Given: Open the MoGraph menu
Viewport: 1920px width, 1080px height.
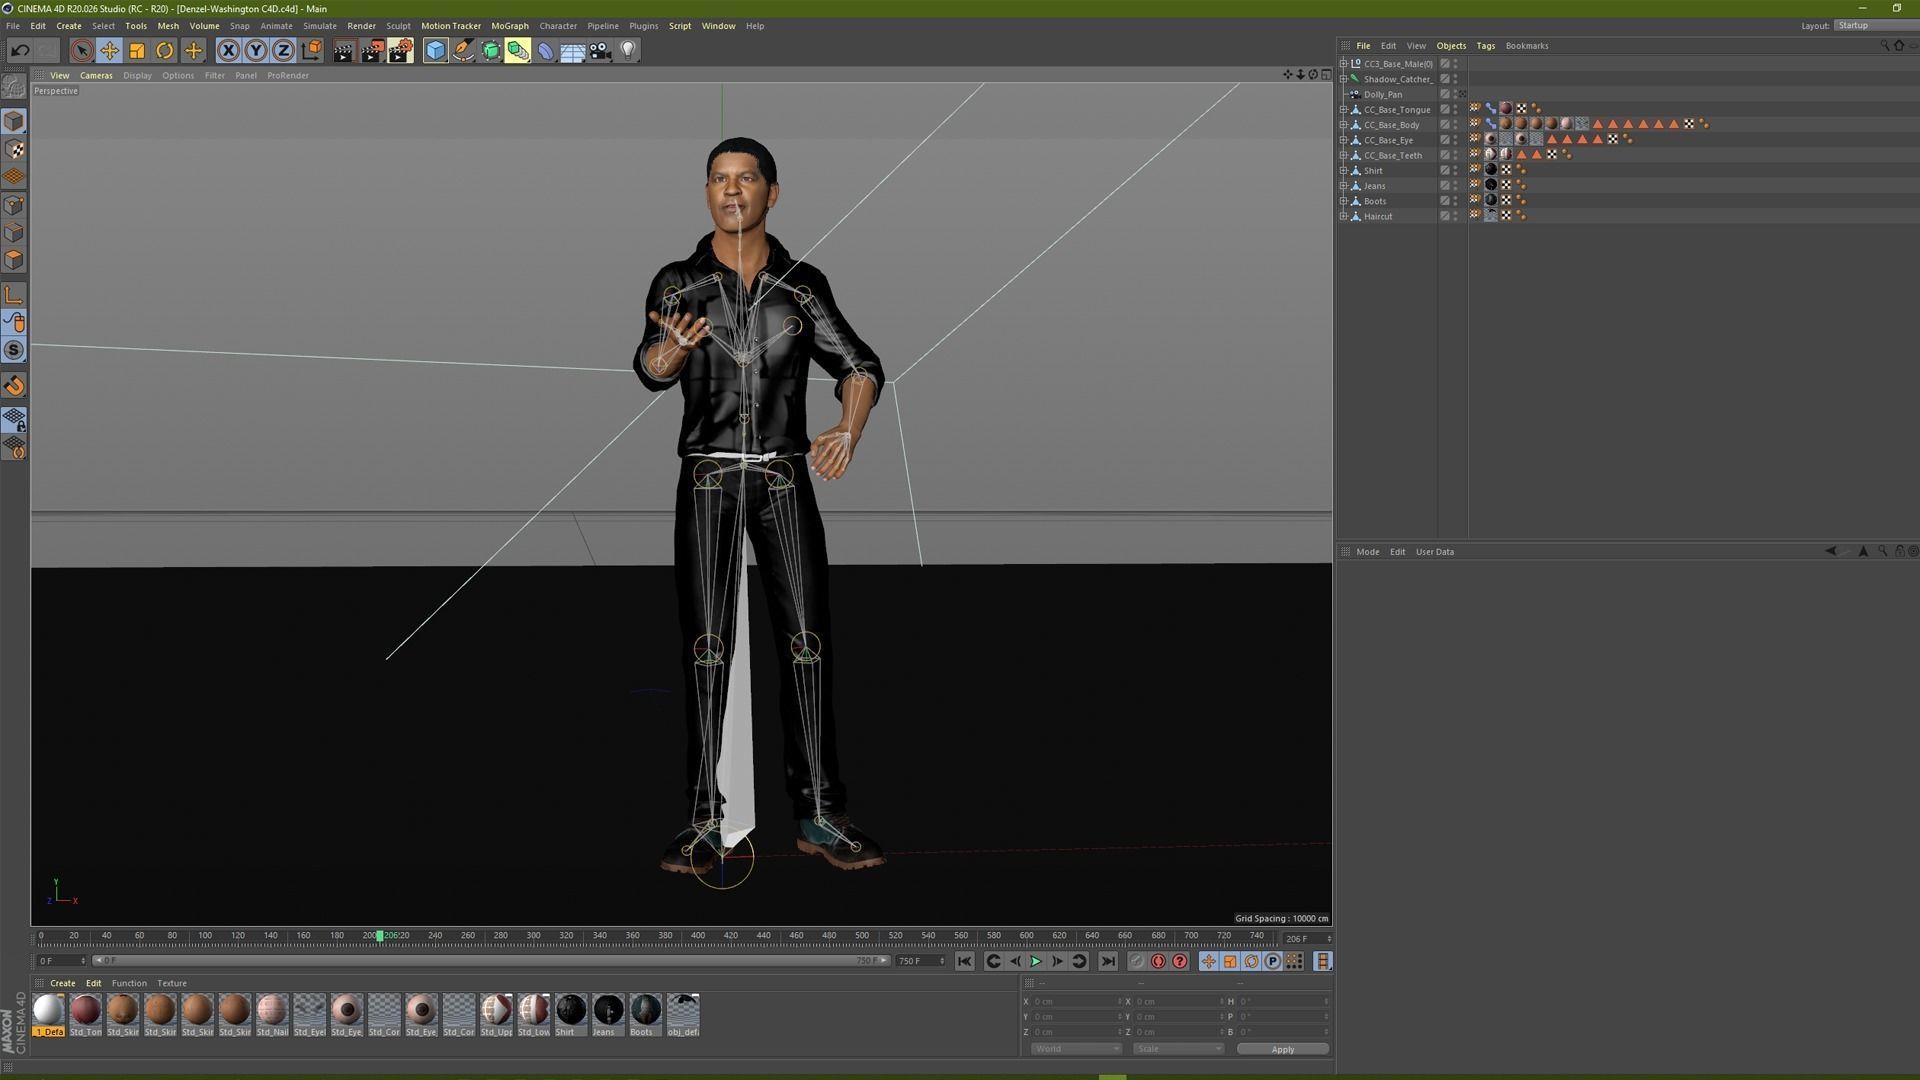Looking at the screenshot, I should point(510,26).
